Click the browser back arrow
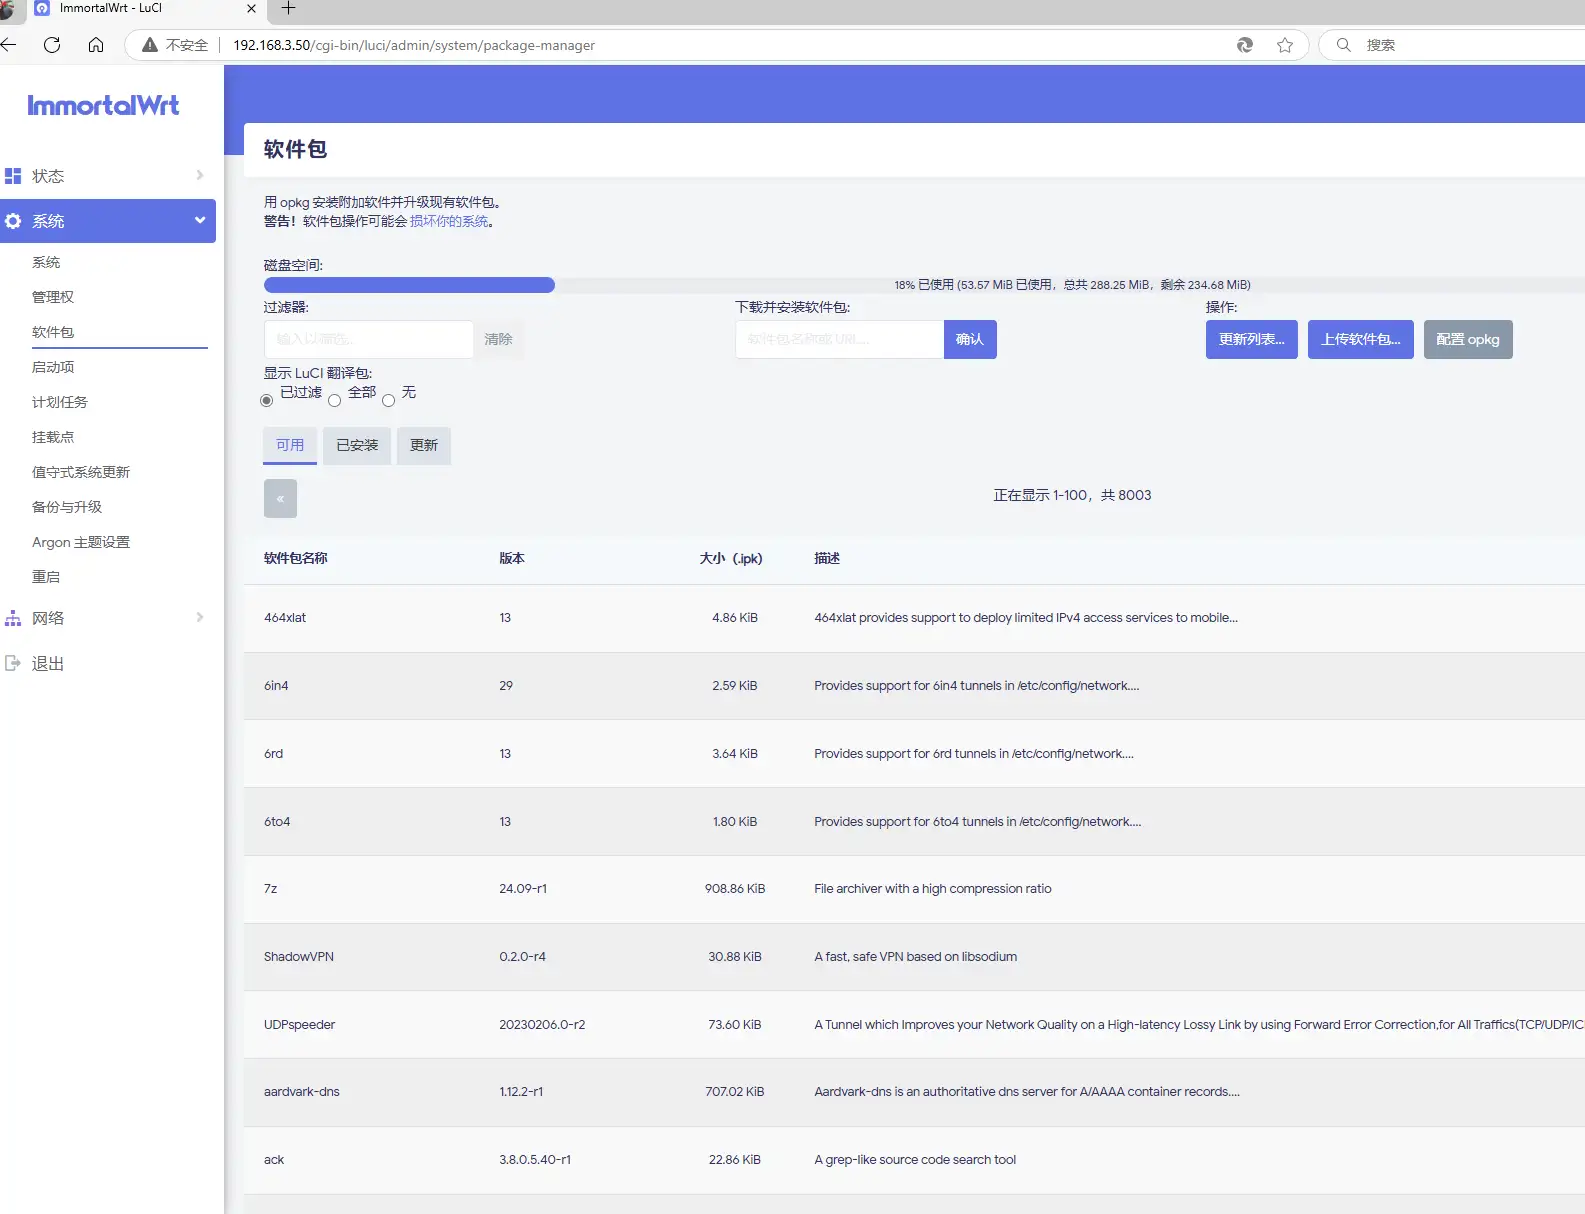 pyautogui.click(x=9, y=45)
